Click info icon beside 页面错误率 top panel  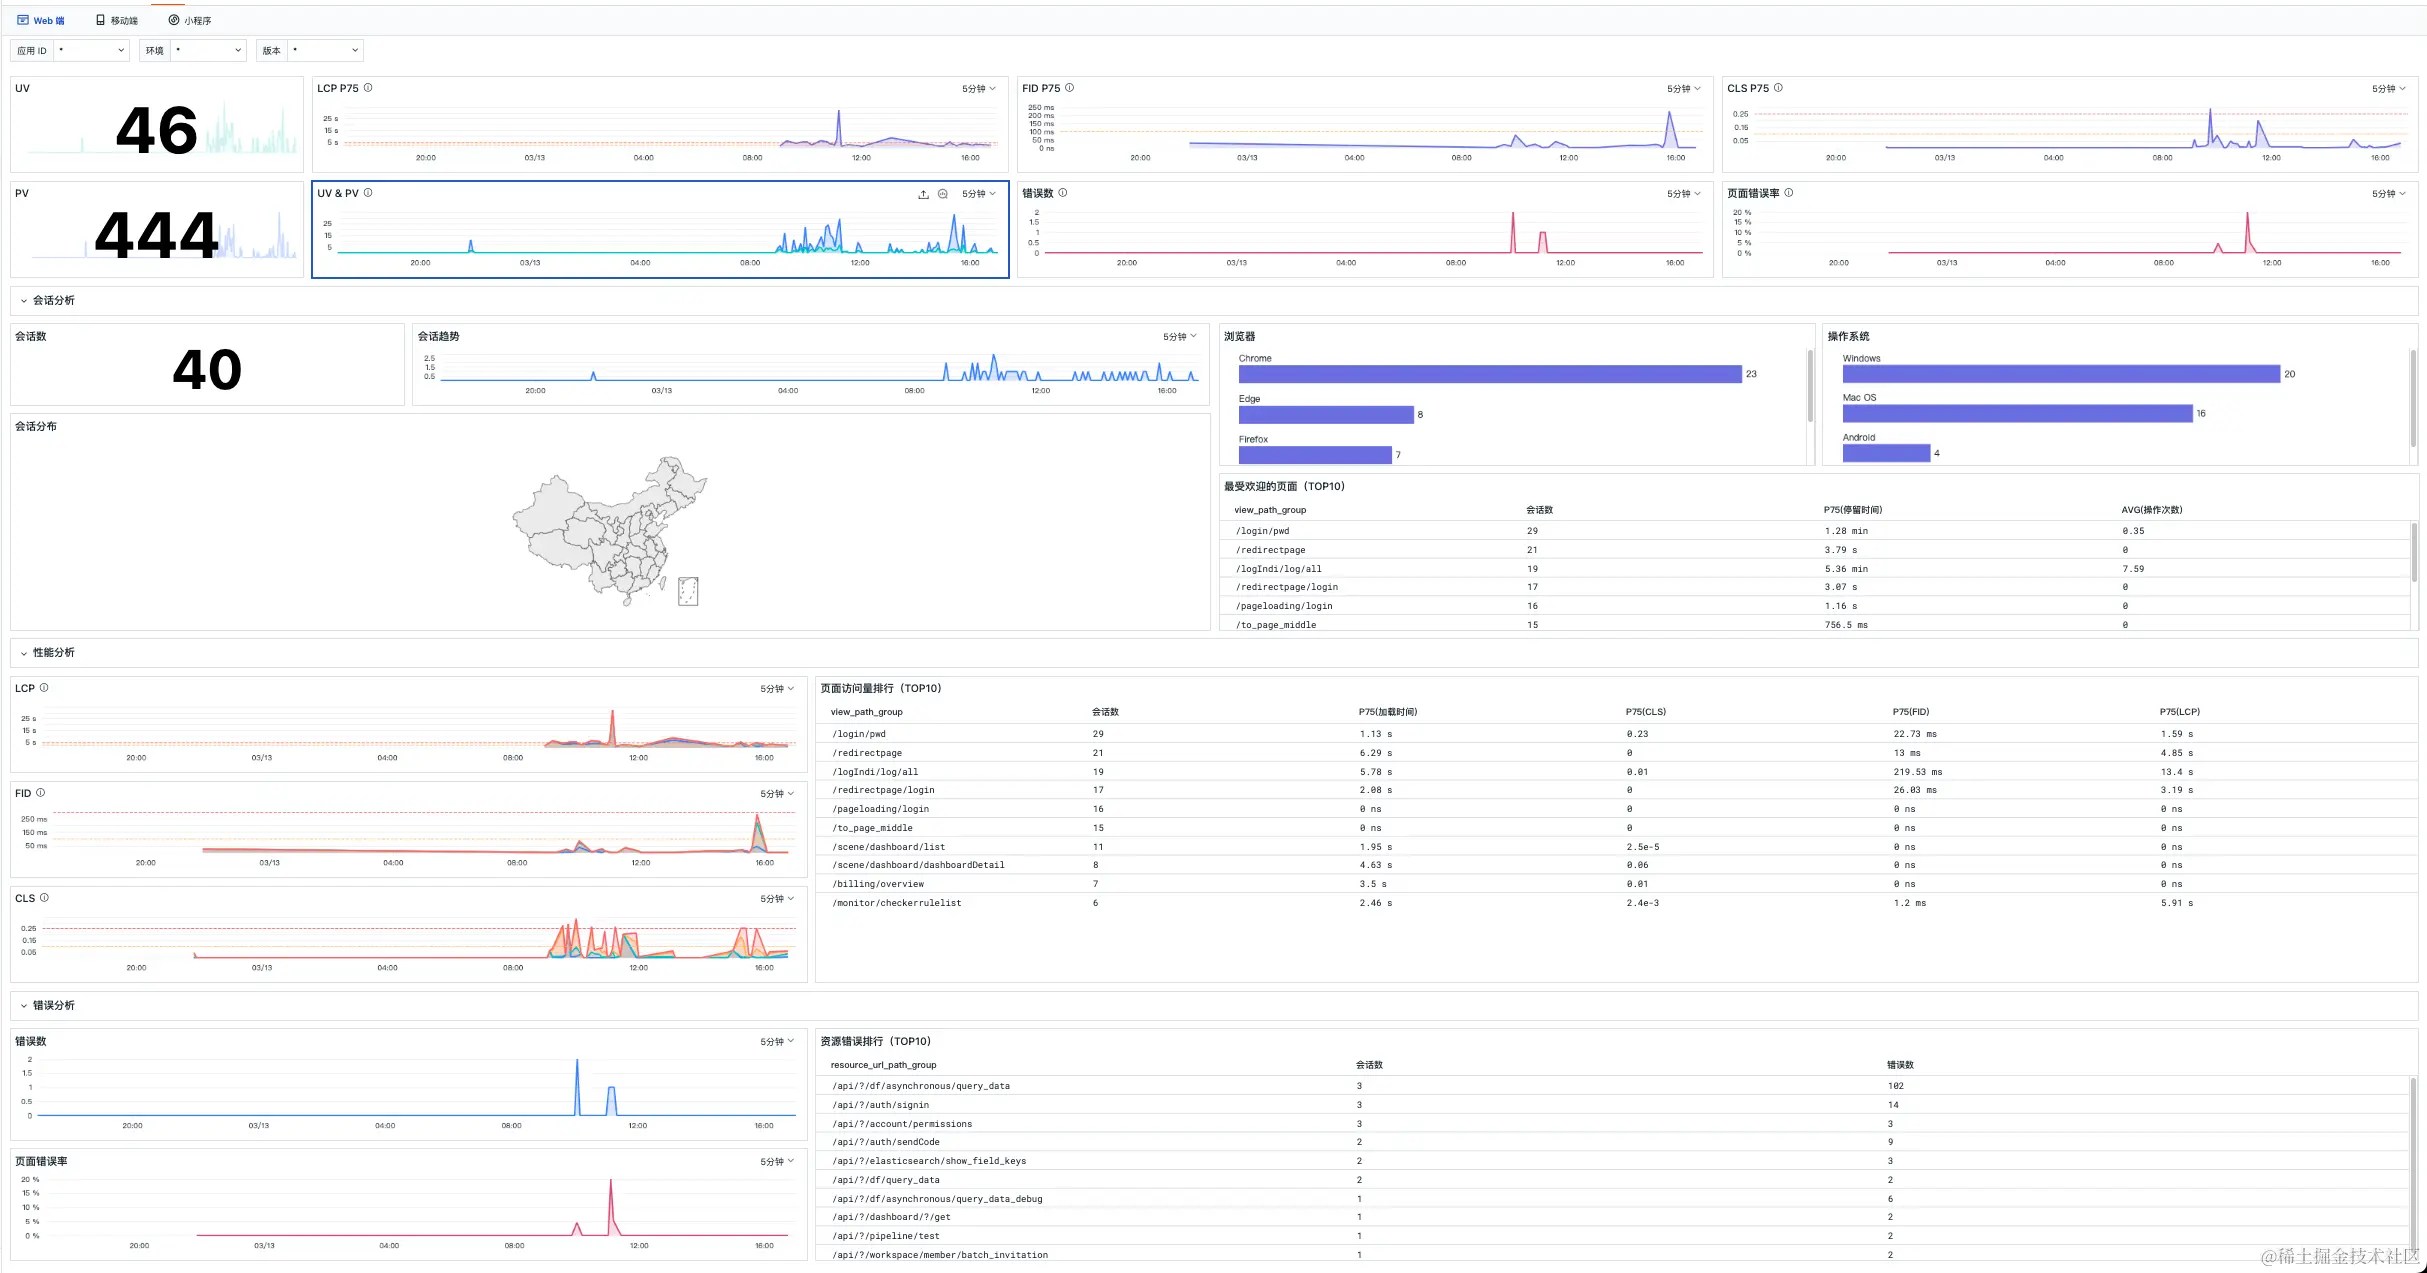[x=1789, y=193]
